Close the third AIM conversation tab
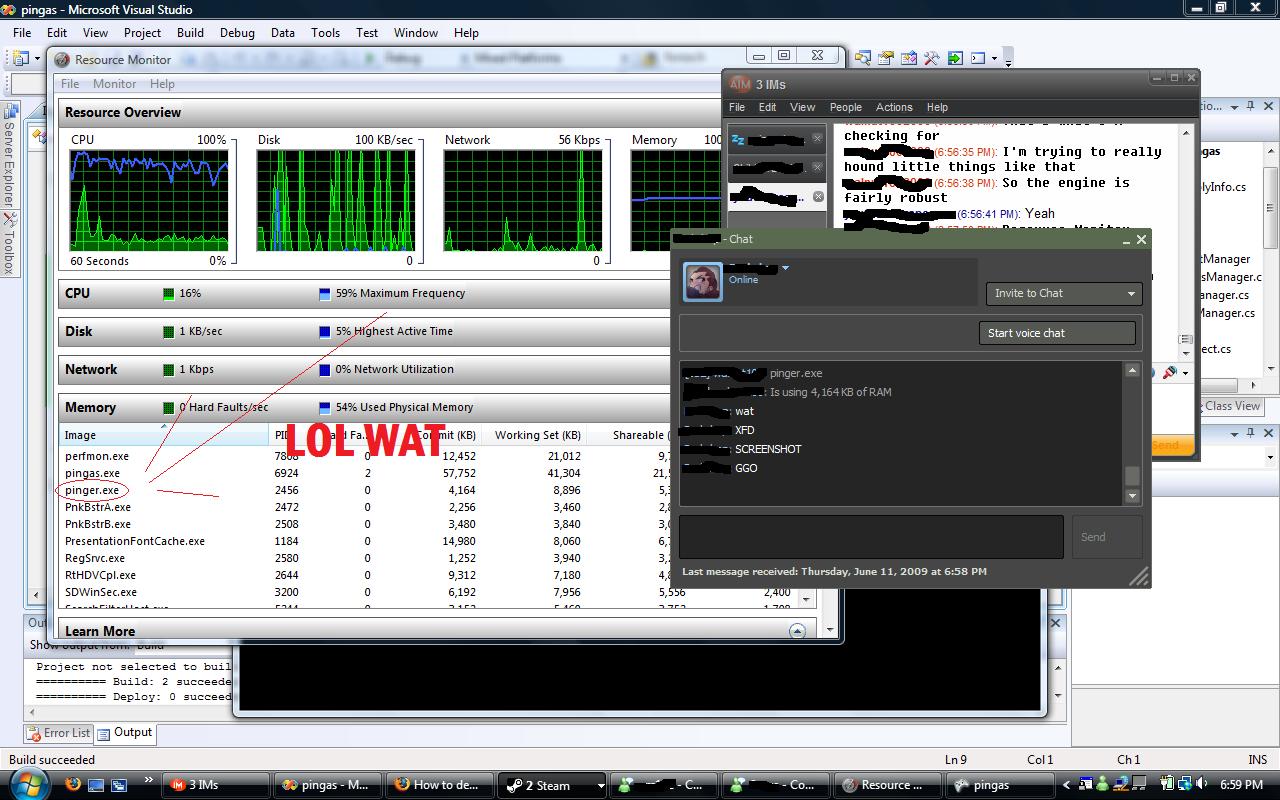 coord(817,196)
